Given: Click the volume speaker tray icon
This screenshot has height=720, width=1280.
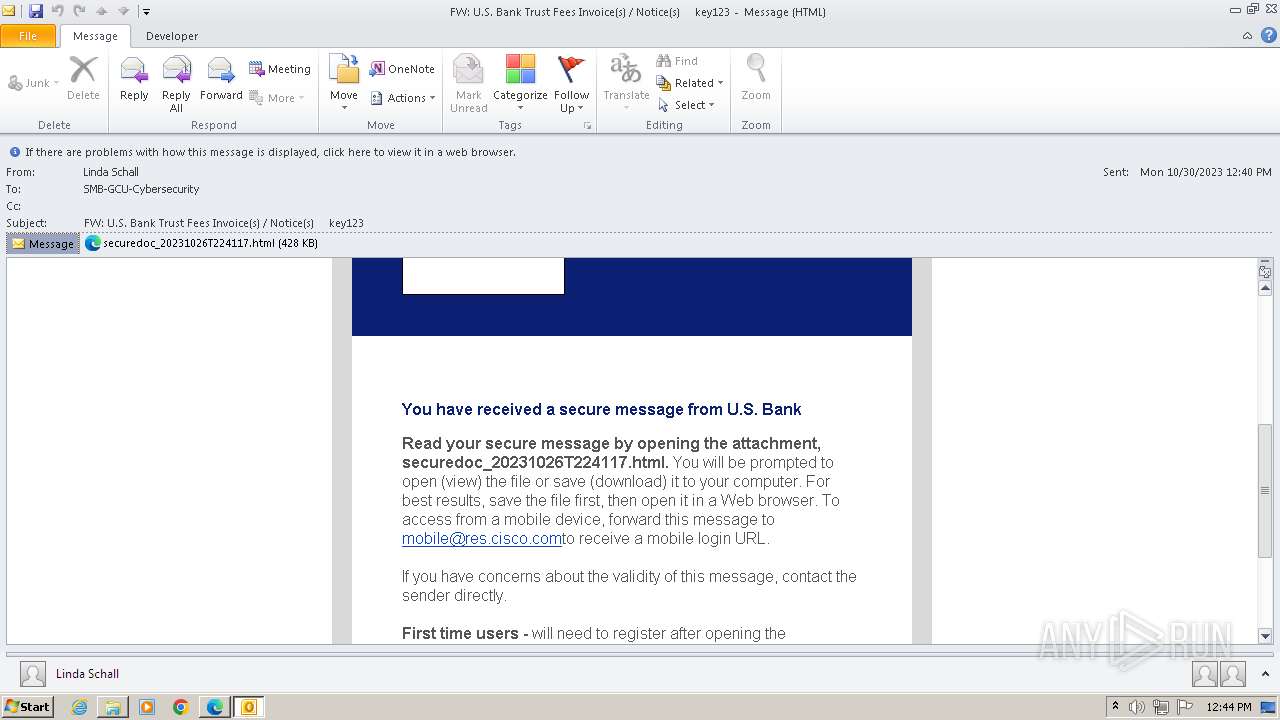Looking at the screenshot, I should pos(1137,707).
